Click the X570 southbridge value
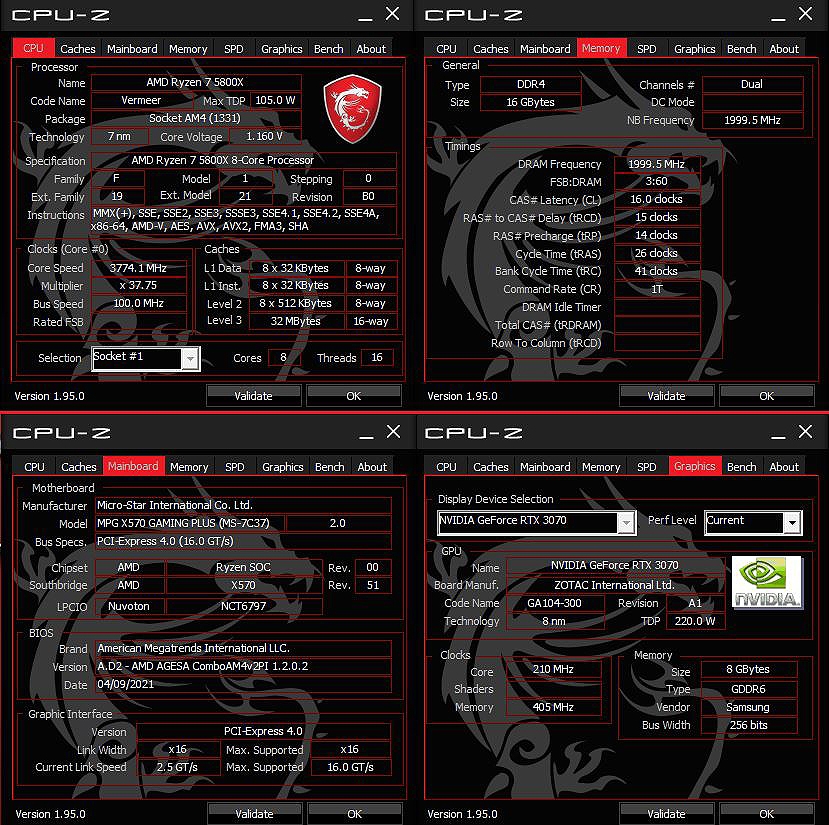This screenshot has height=825, width=829. (244, 585)
